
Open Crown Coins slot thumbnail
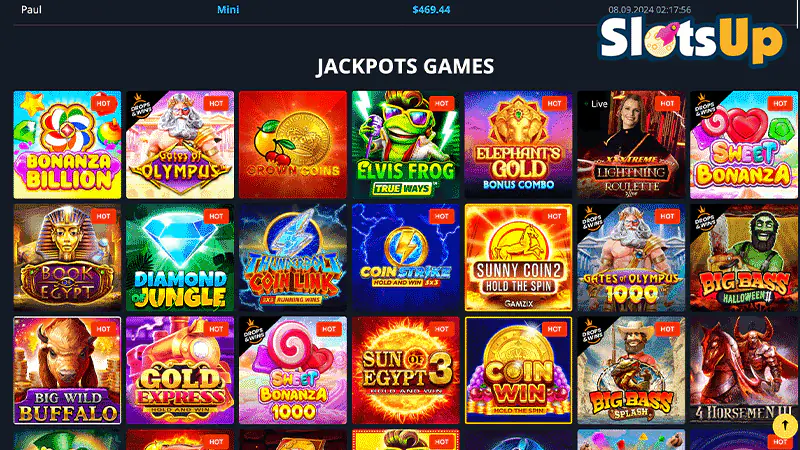pyautogui.click(x=293, y=145)
